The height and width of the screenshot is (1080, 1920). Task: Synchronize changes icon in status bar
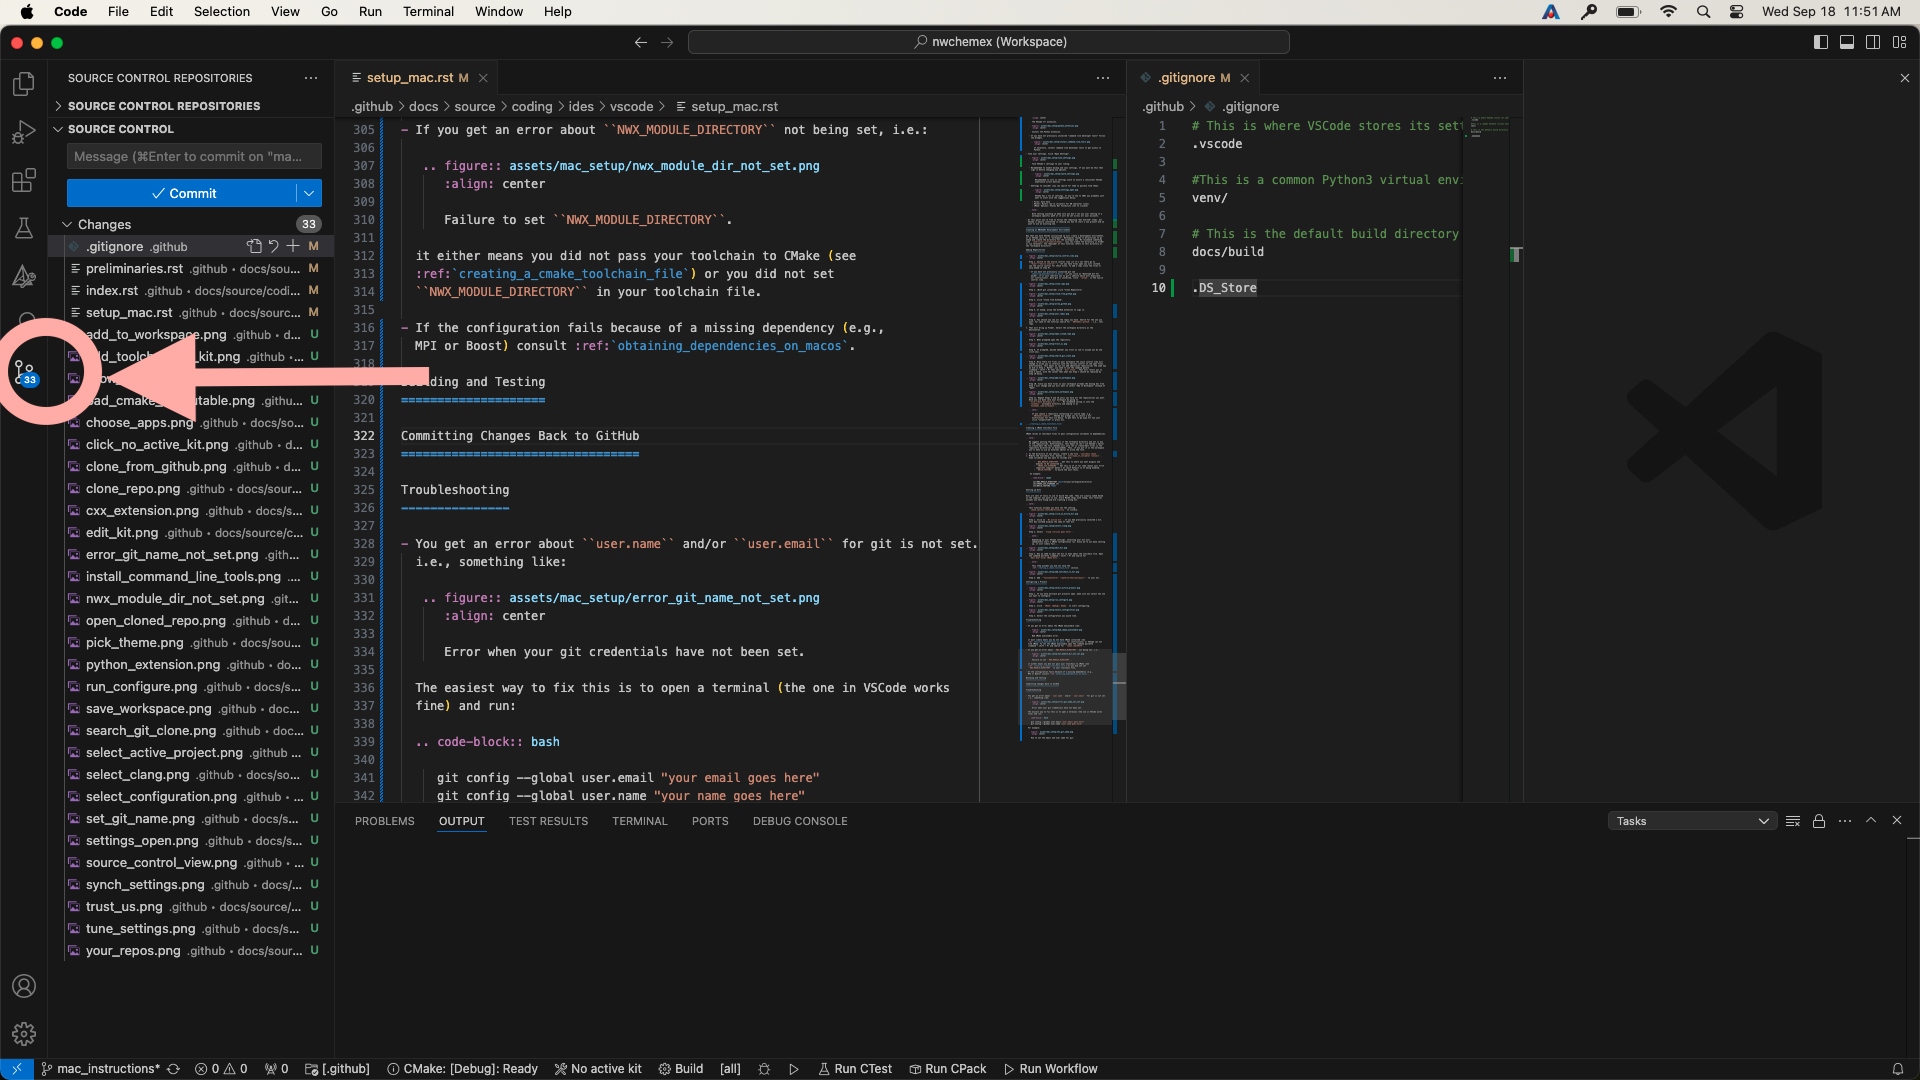pos(174,1069)
